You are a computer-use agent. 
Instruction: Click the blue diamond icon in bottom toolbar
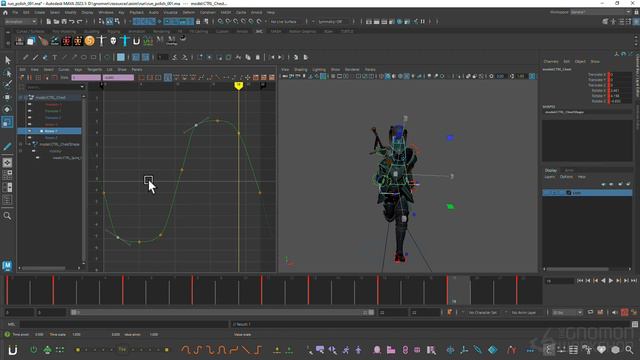(493, 350)
